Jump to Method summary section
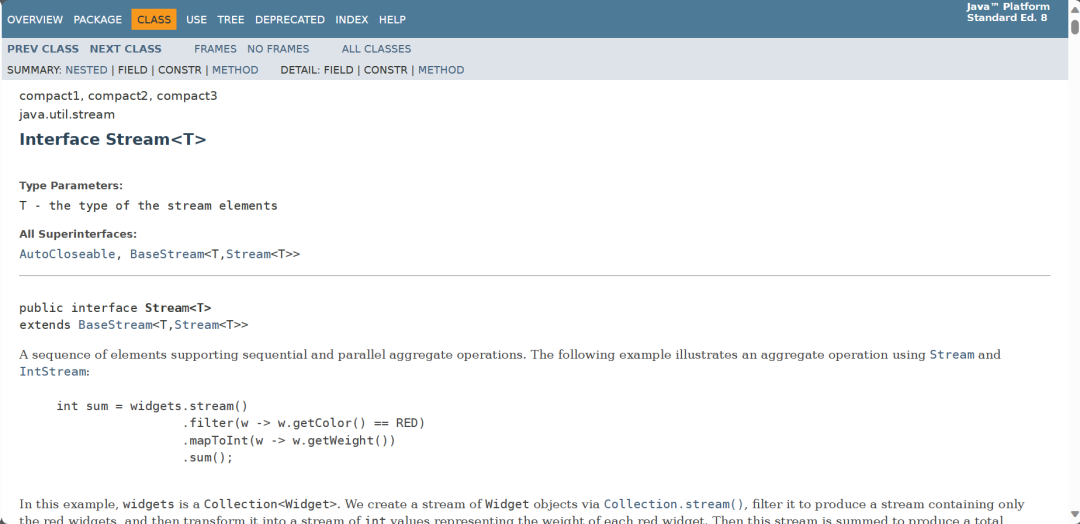Image resolution: width=1080 pixels, height=524 pixels. (x=235, y=70)
